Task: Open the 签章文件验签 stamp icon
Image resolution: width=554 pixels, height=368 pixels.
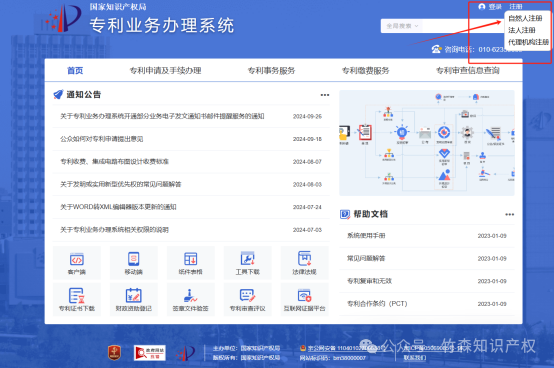Action: click(x=190, y=300)
